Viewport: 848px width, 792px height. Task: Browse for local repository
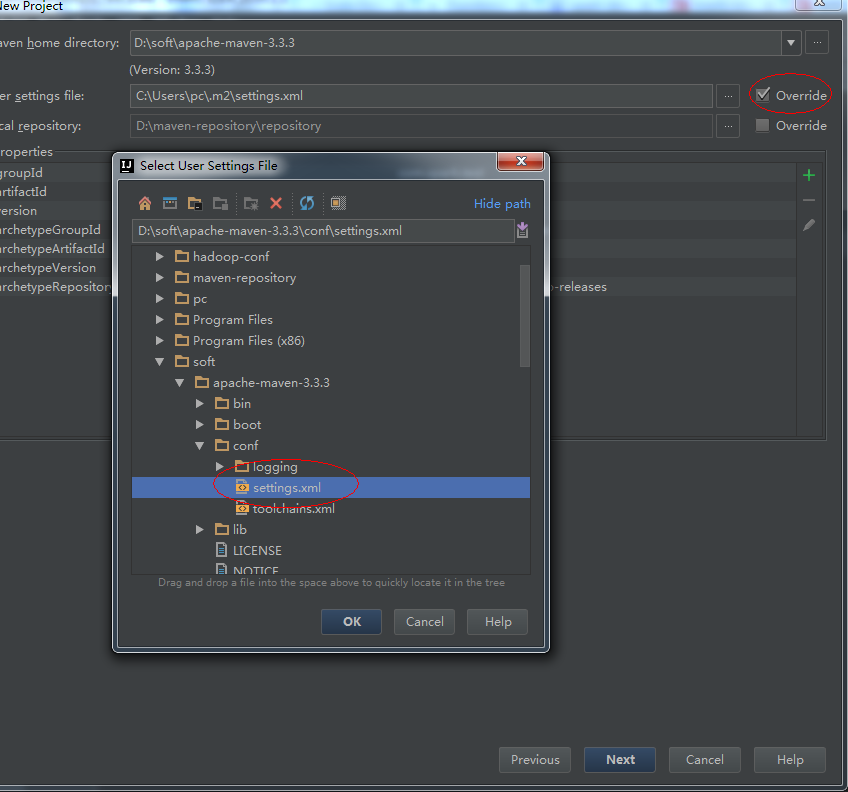click(728, 126)
